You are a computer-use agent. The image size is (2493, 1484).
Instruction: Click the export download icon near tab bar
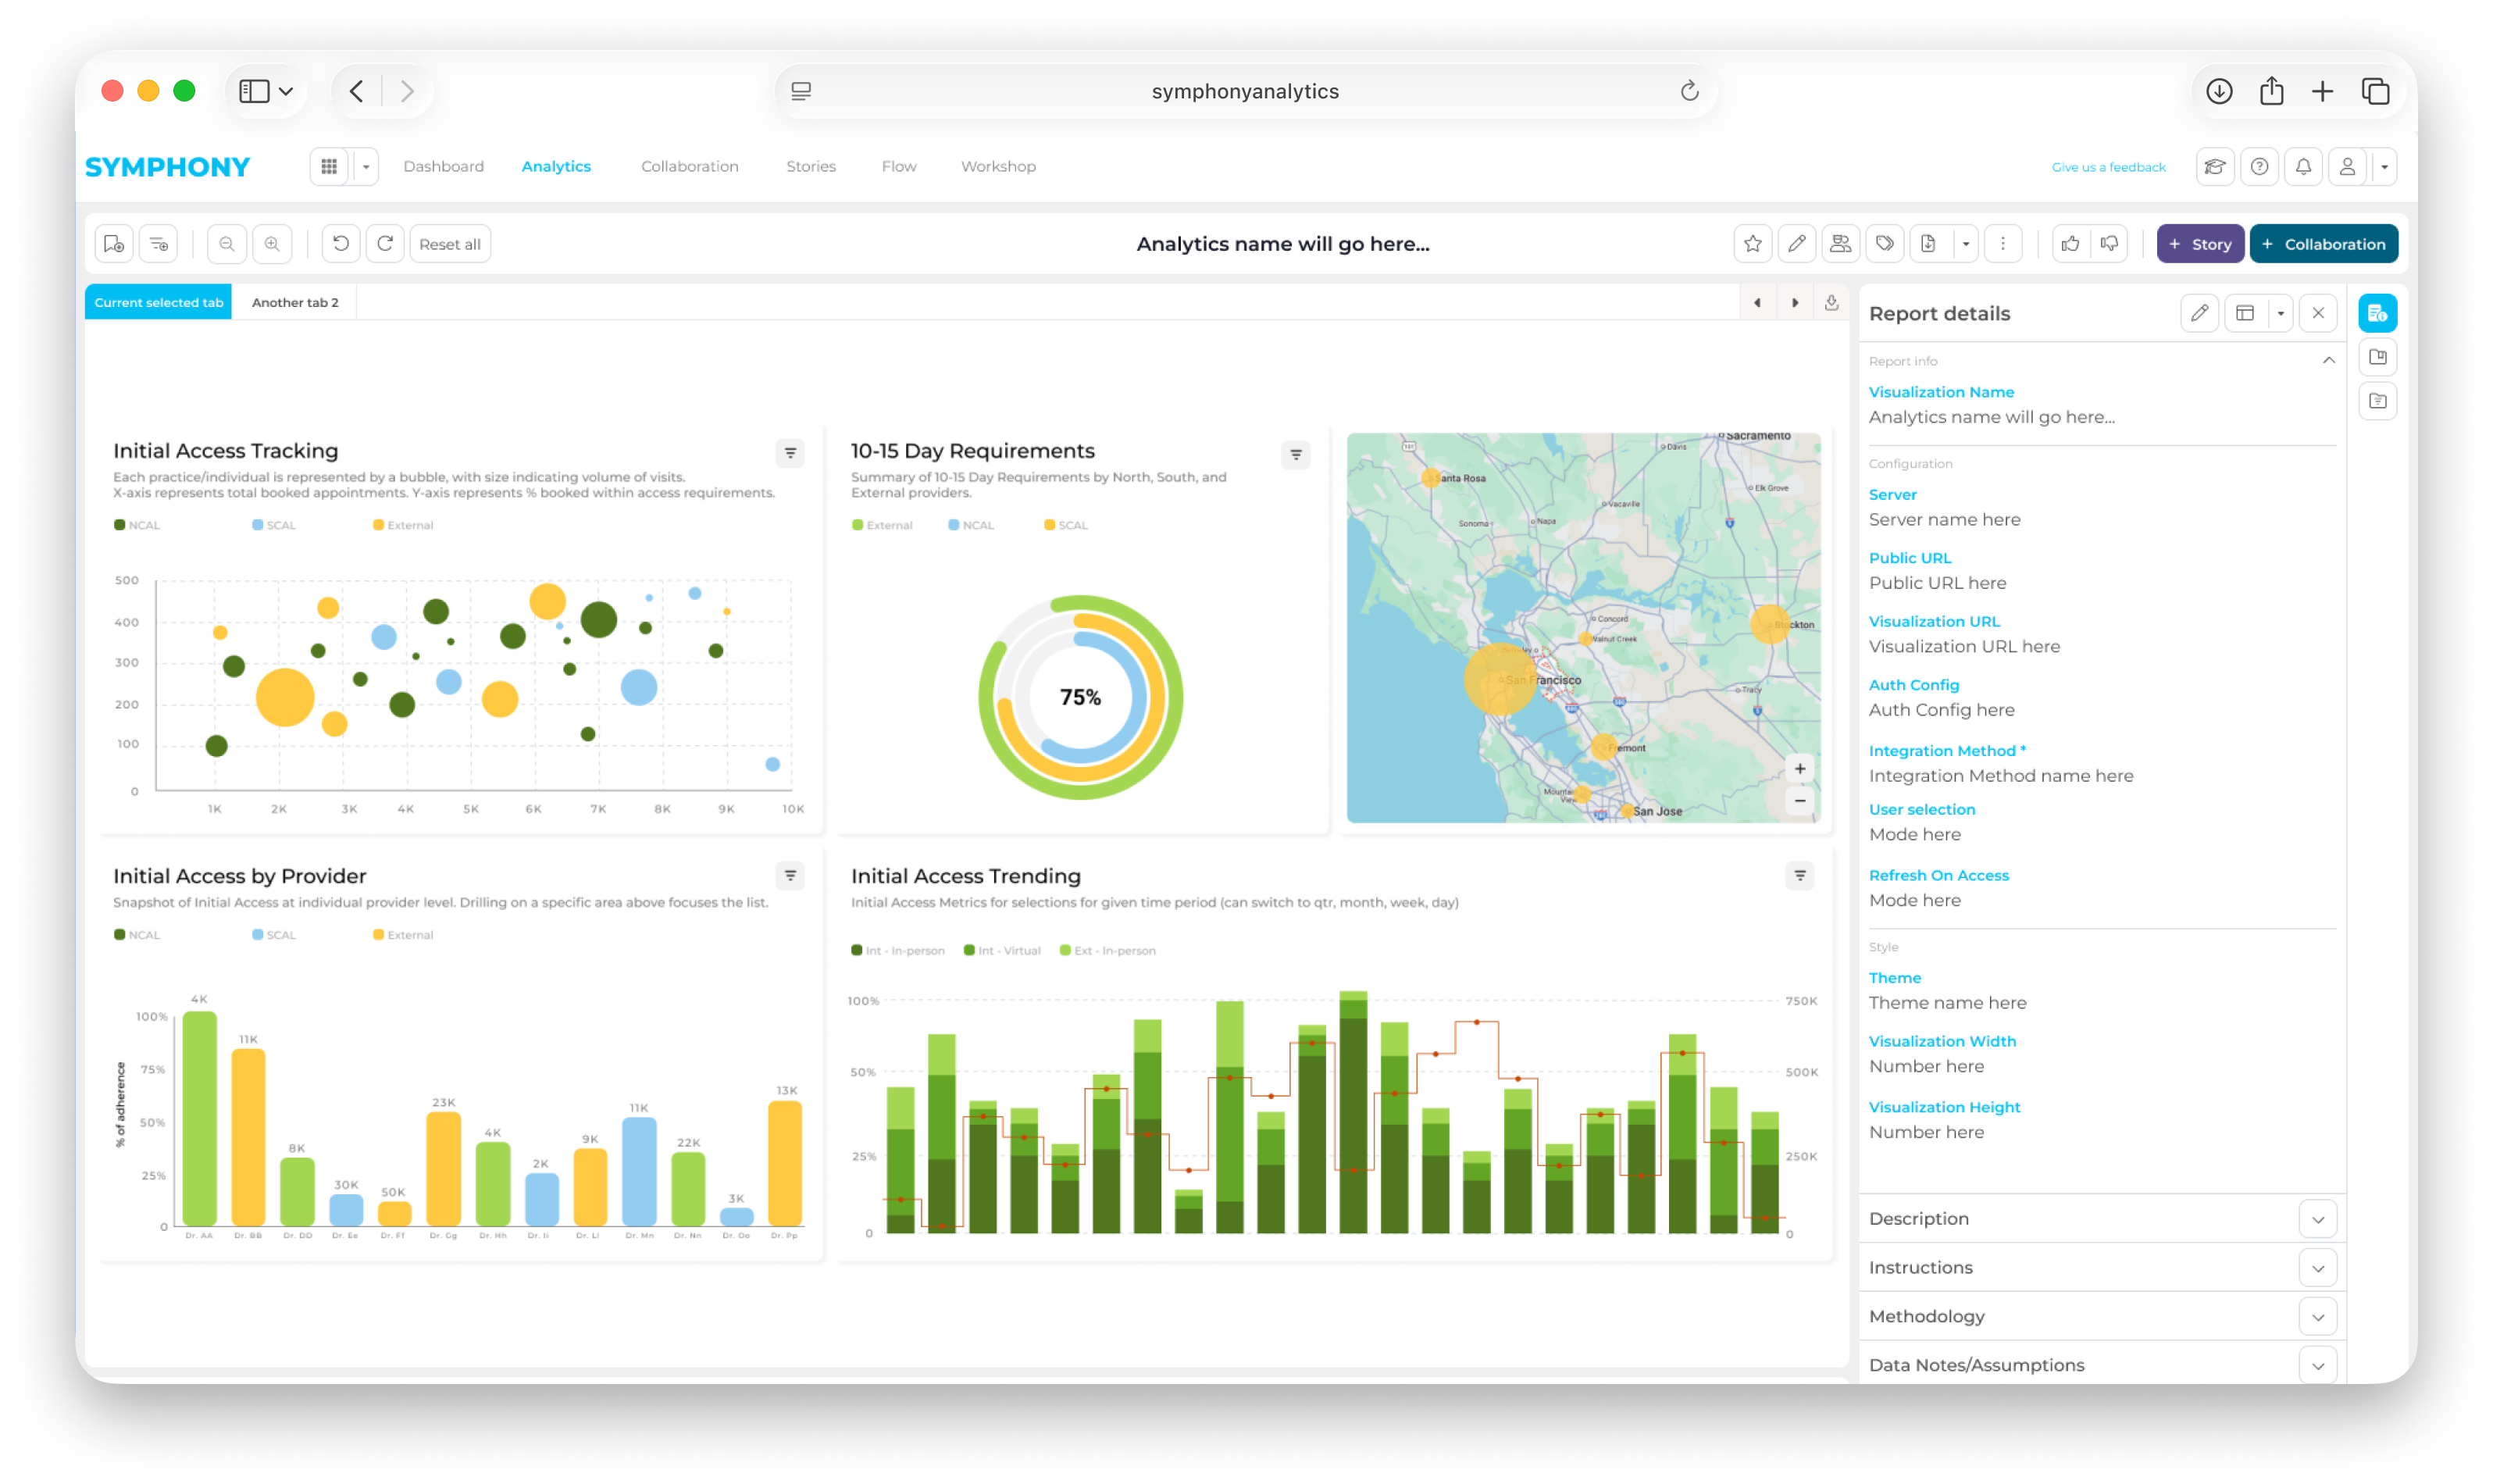pyautogui.click(x=1831, y=302)
